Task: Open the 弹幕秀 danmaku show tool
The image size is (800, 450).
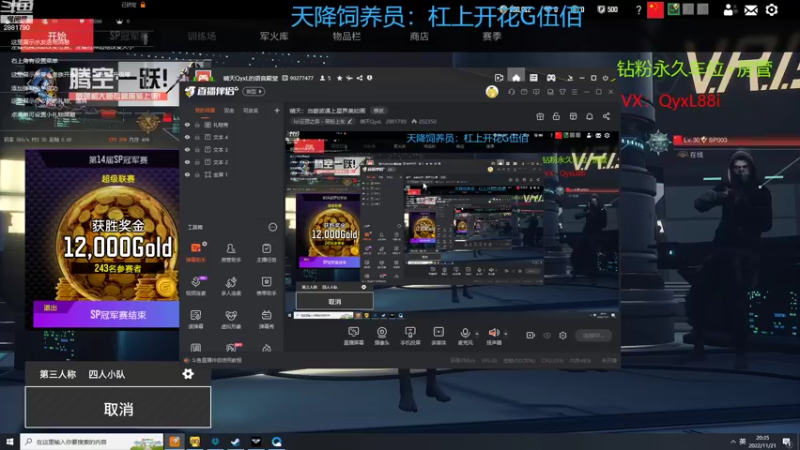Action: [x=266, y=319]
